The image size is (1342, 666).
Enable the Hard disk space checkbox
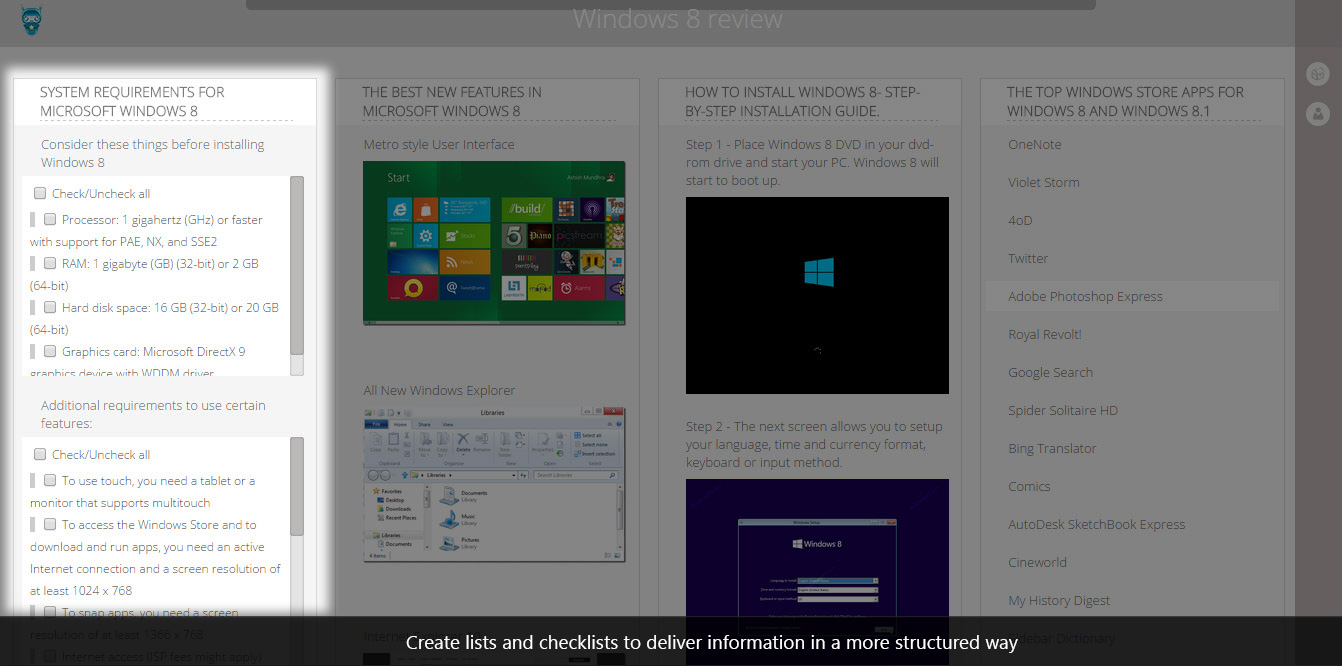(x=50, y=307)
